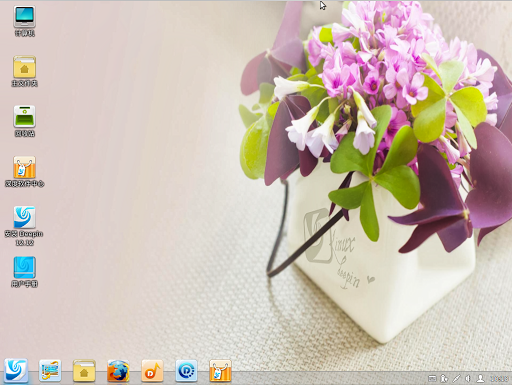This screenshot has height=385, width=512.
Task: Click the clock in the system tray
Action: pyautogui.click(x=499, y=379)
